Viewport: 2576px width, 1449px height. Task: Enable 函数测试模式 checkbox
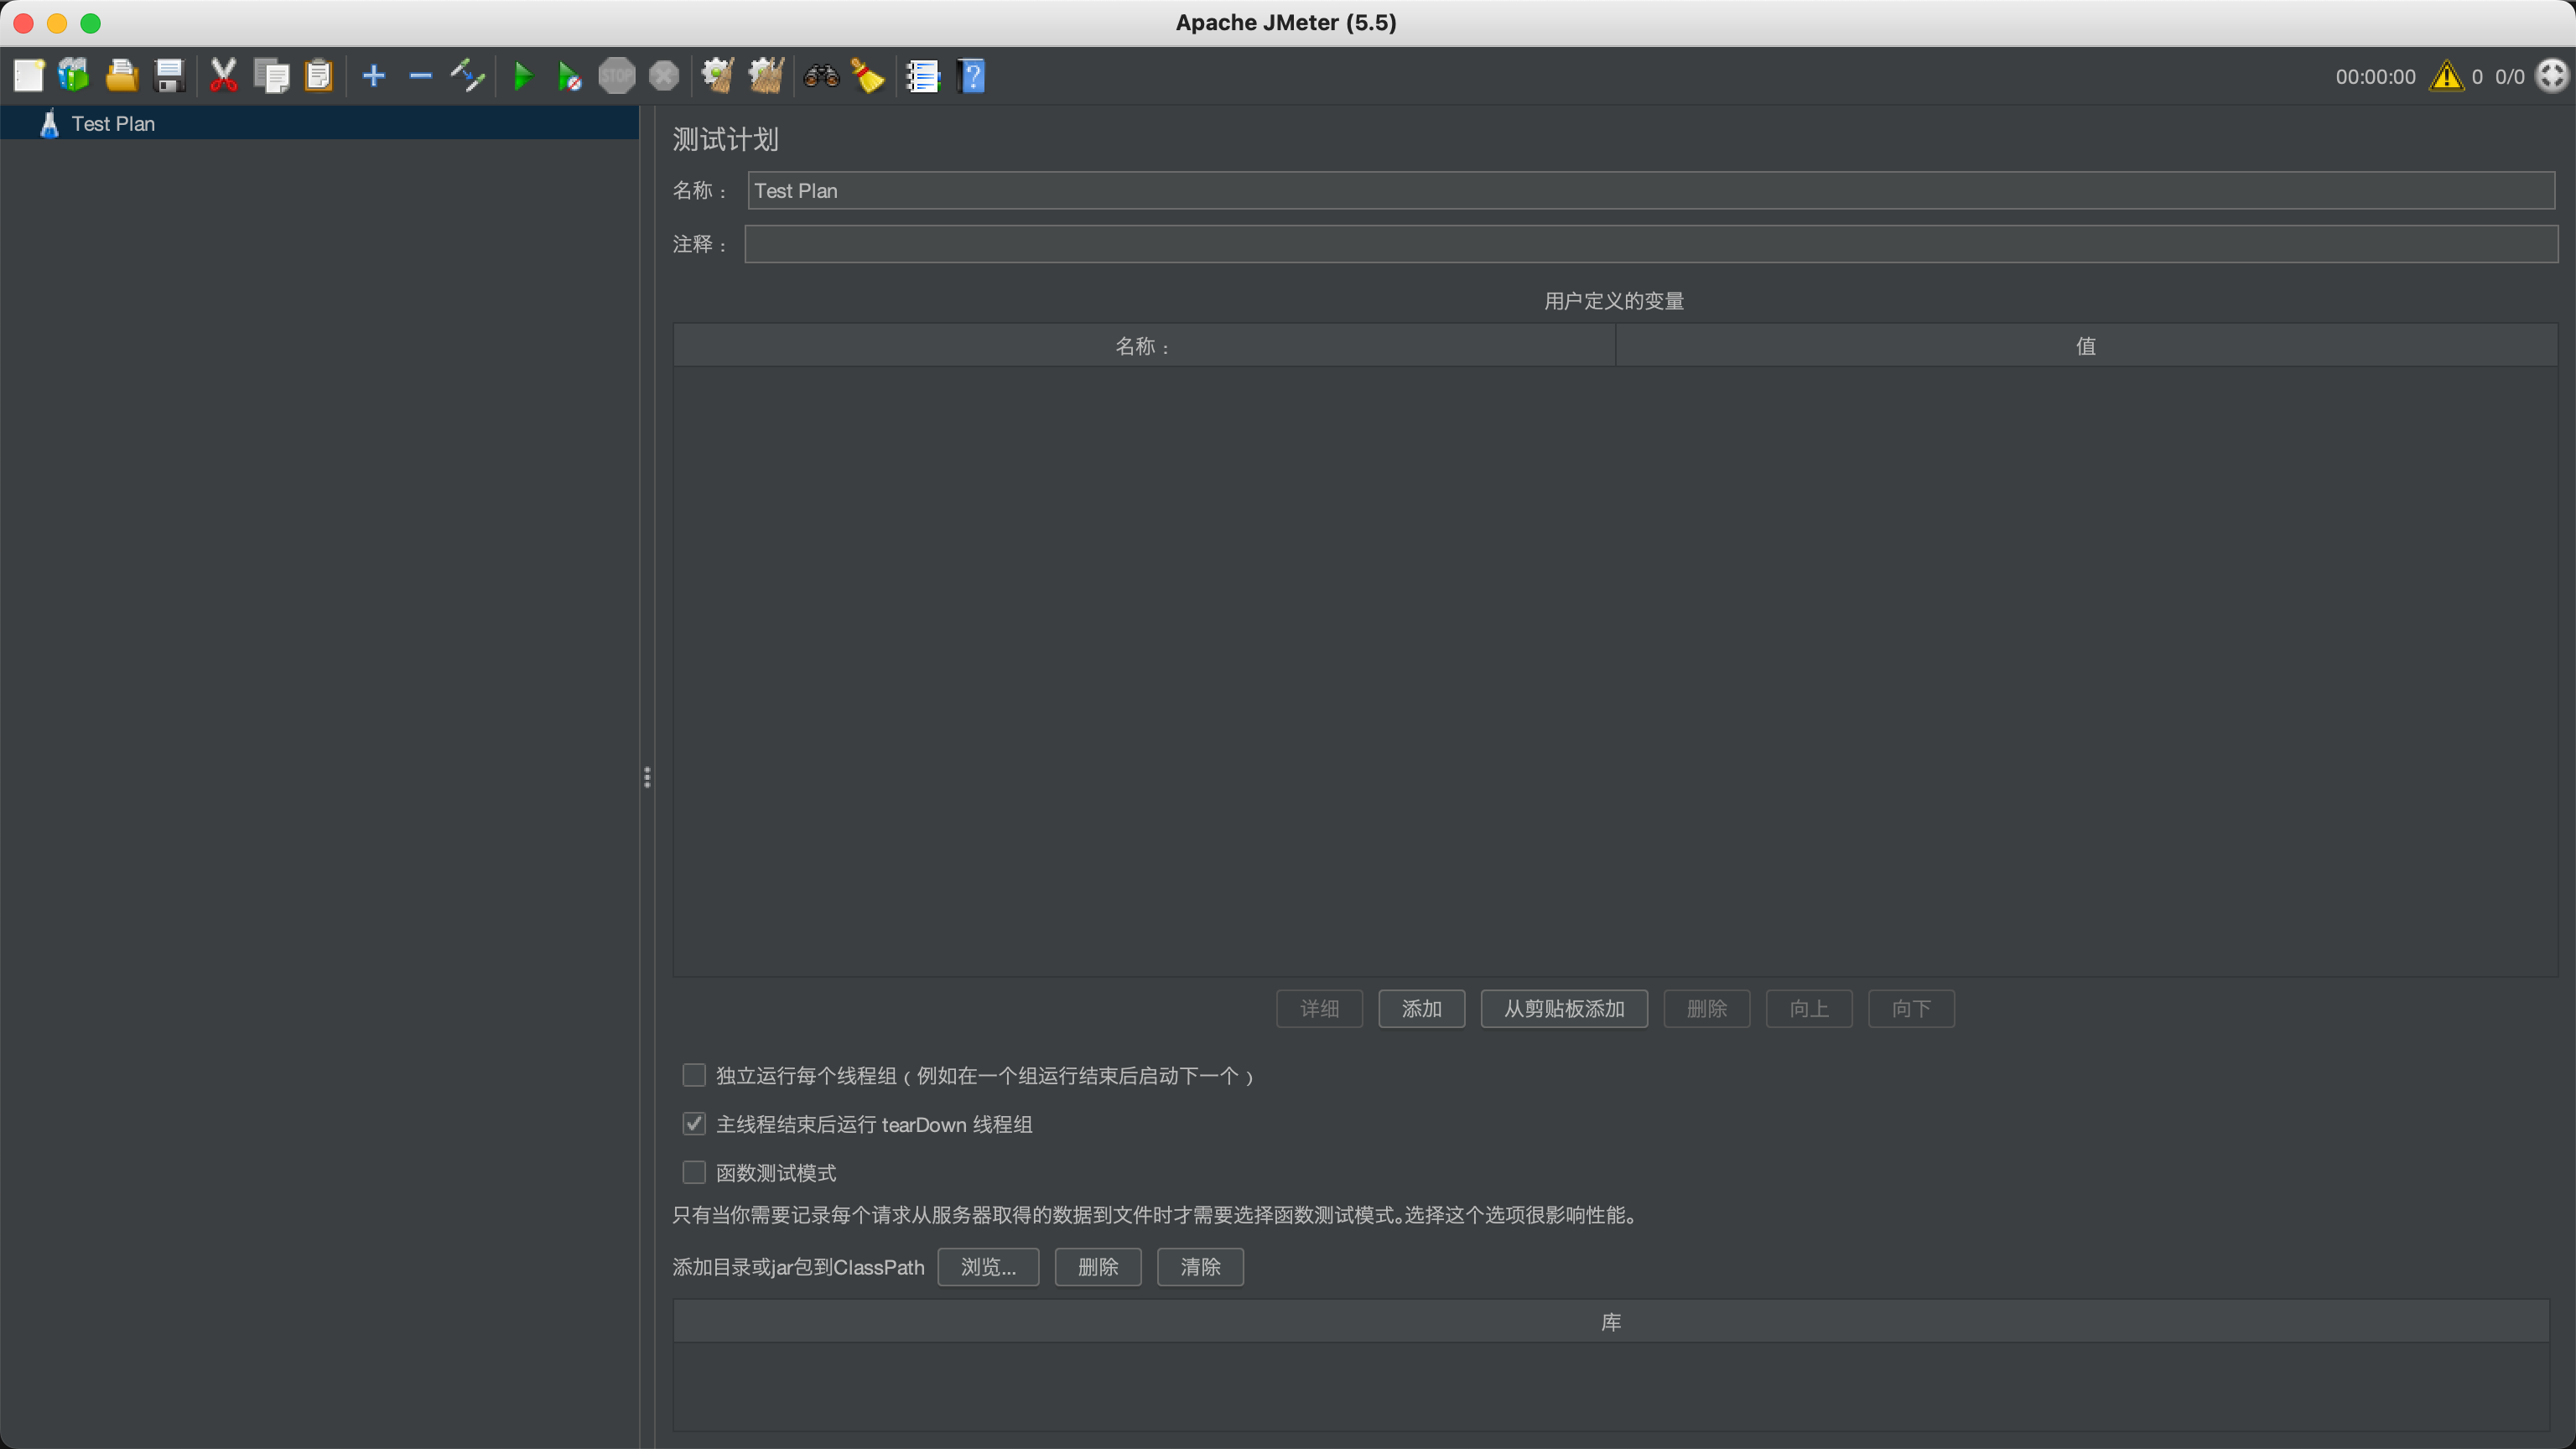click(x=694, y=1172)
